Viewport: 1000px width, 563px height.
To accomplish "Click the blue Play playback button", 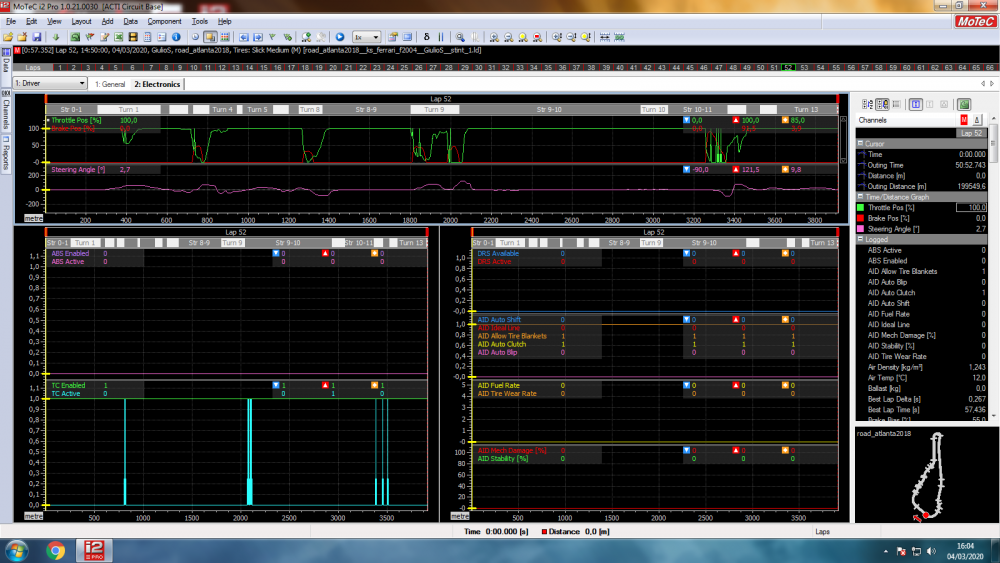I will point(340,37).
